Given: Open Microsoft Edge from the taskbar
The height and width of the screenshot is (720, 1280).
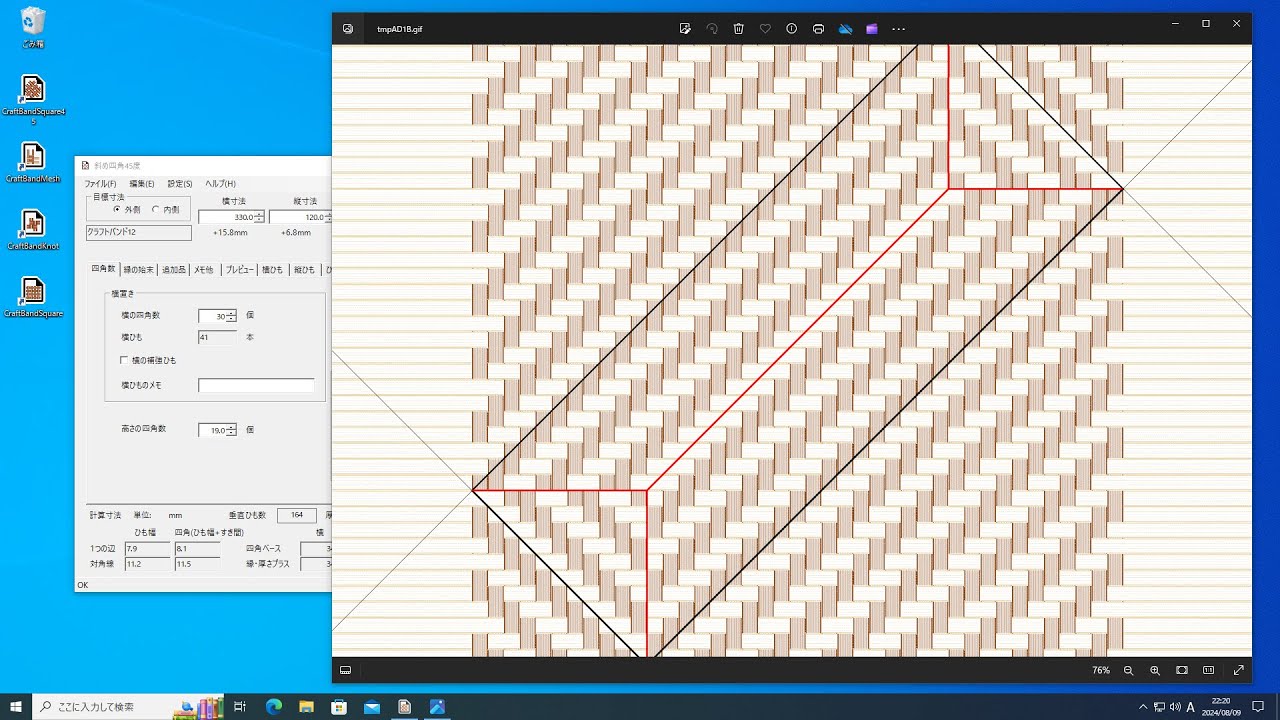Looking at the screenshot, I should 273,707.
